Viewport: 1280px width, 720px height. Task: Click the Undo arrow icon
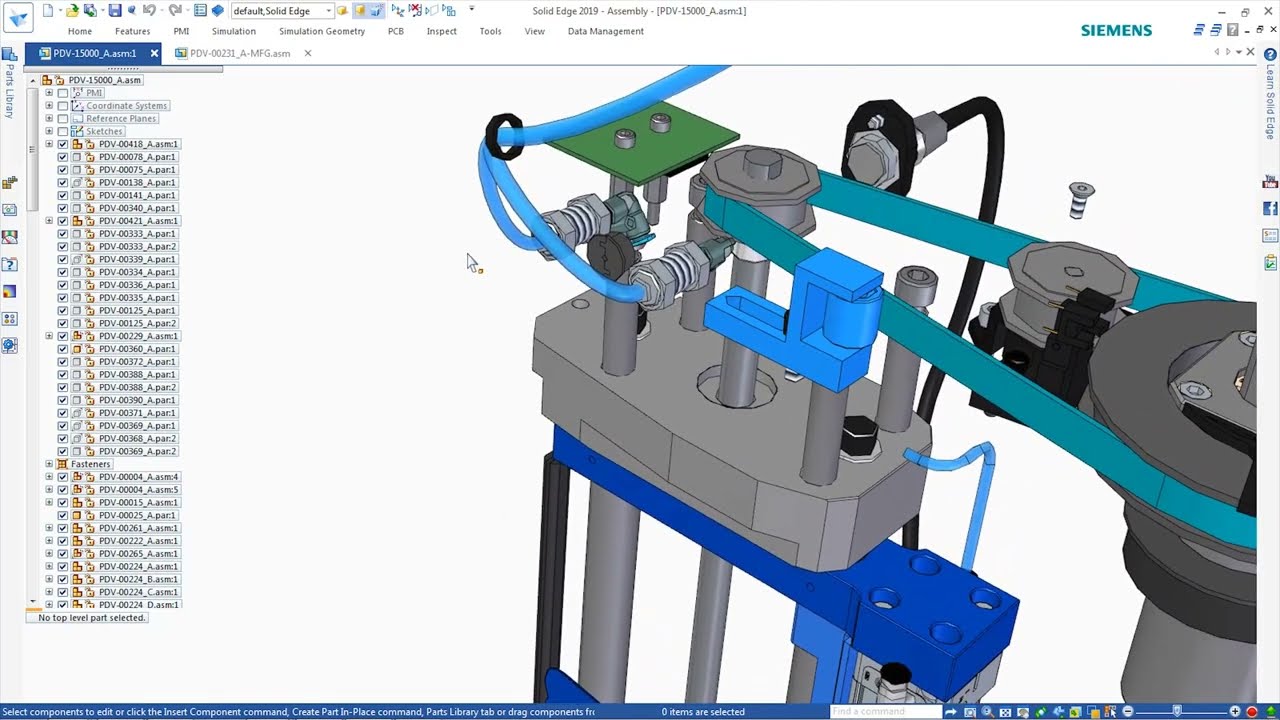point(150,10)
